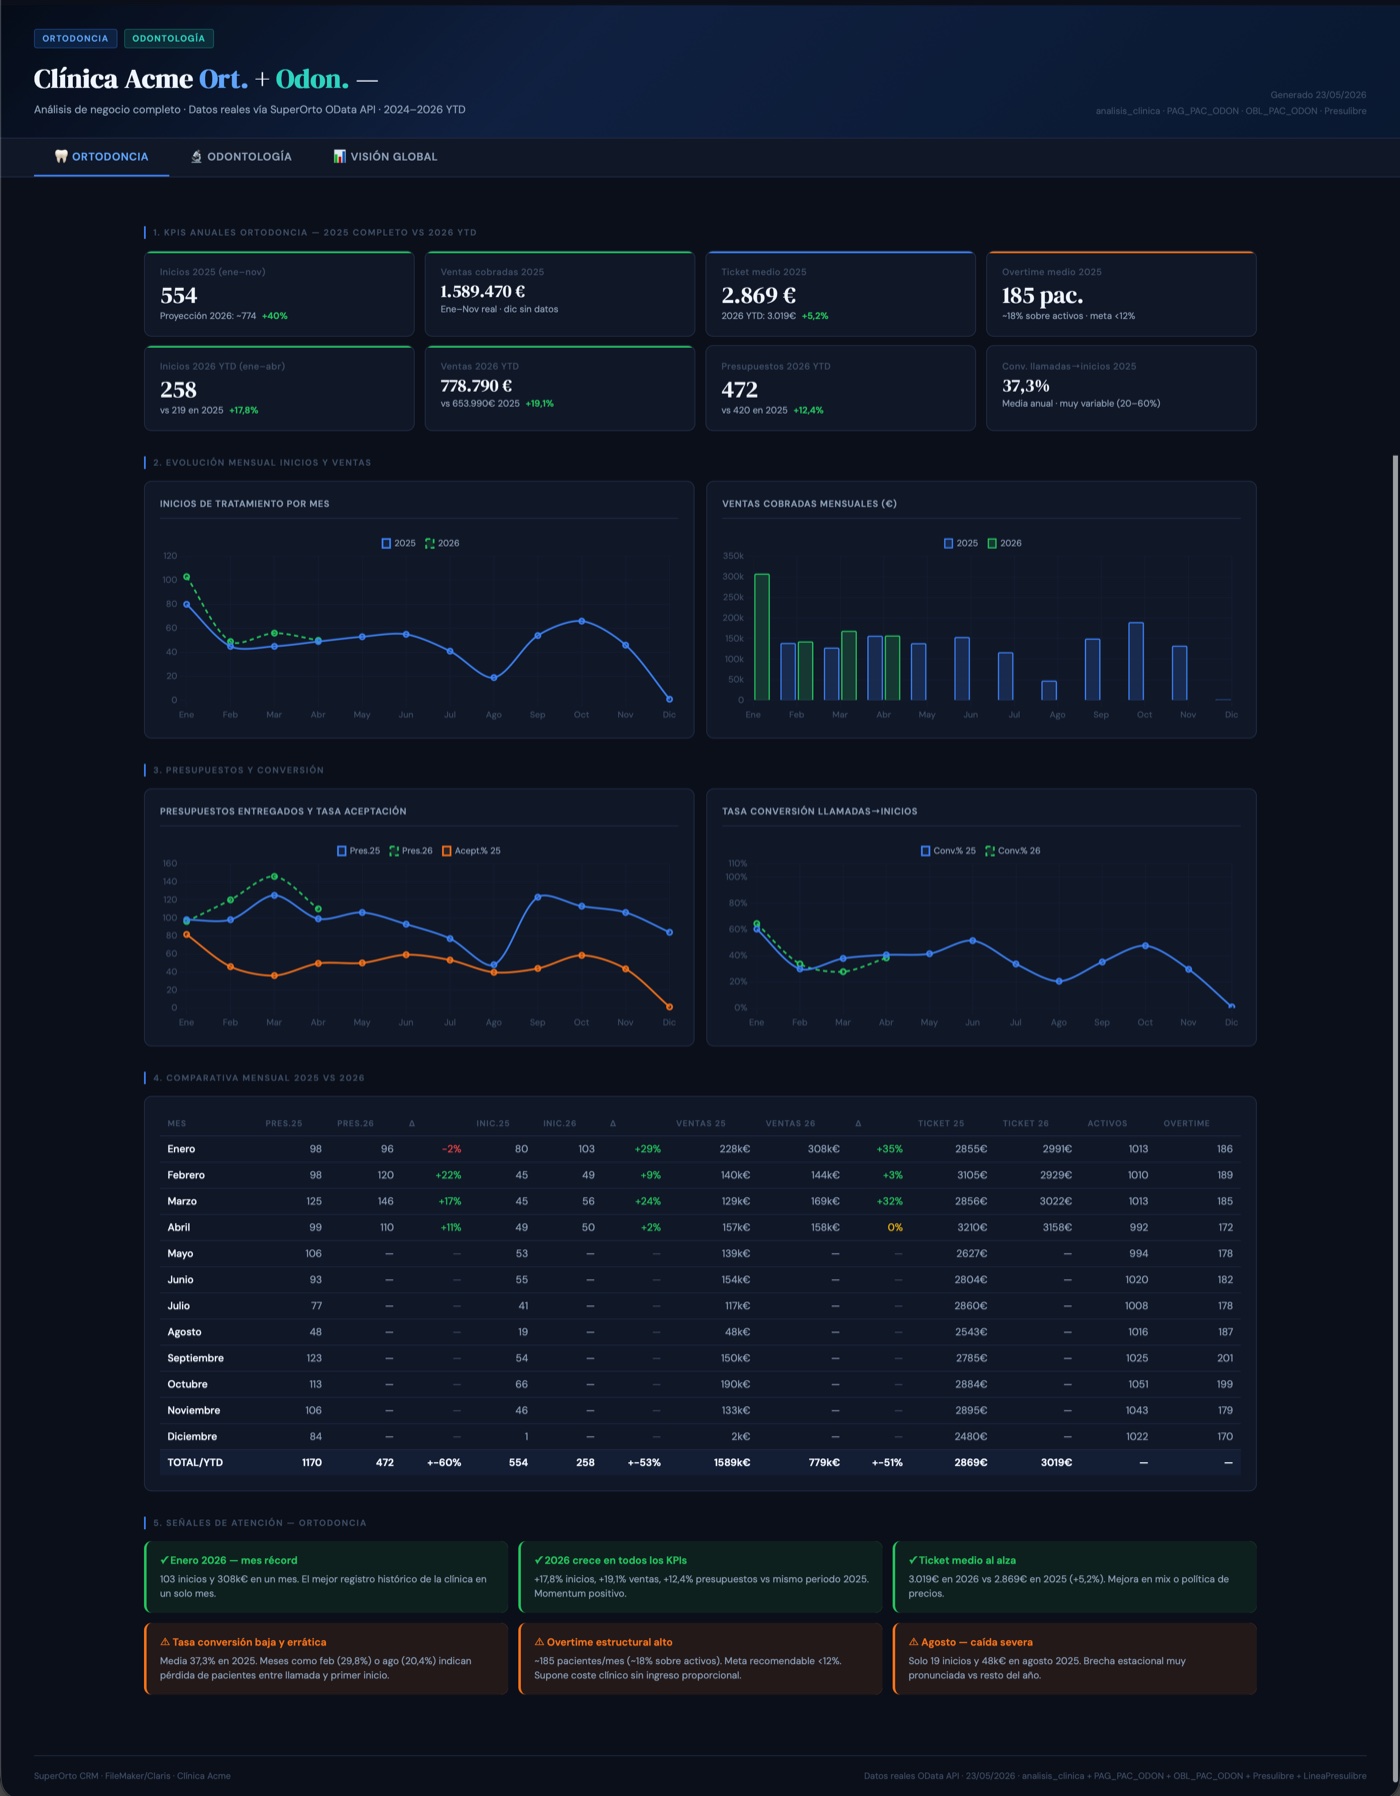Toggle Conv.% 26 legend in conversion chart
The height and width of the screenshot is (1796, 1400).
[1013, 851]
